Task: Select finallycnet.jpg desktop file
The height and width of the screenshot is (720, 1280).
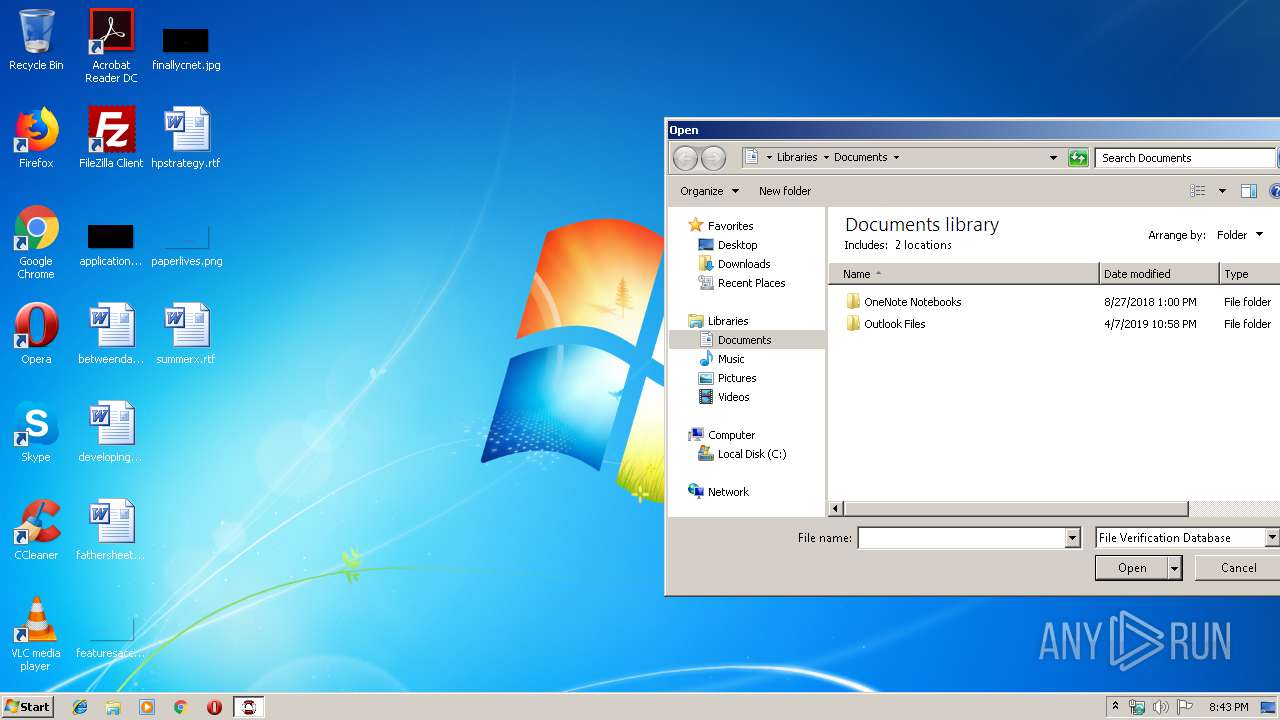Action: [x=186, y=48]
